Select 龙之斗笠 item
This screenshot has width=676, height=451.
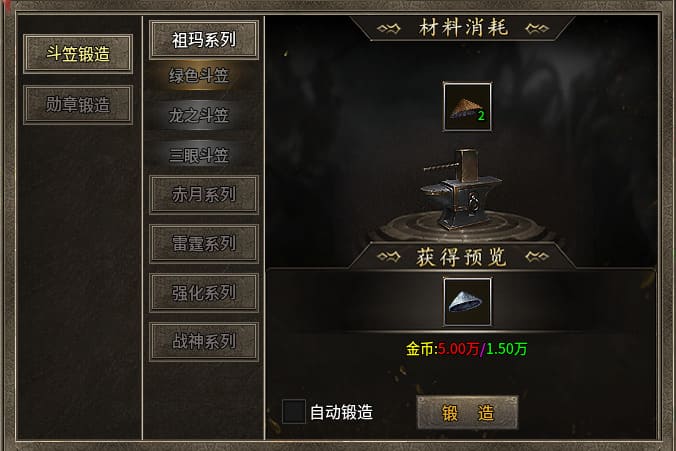(199, 116)
